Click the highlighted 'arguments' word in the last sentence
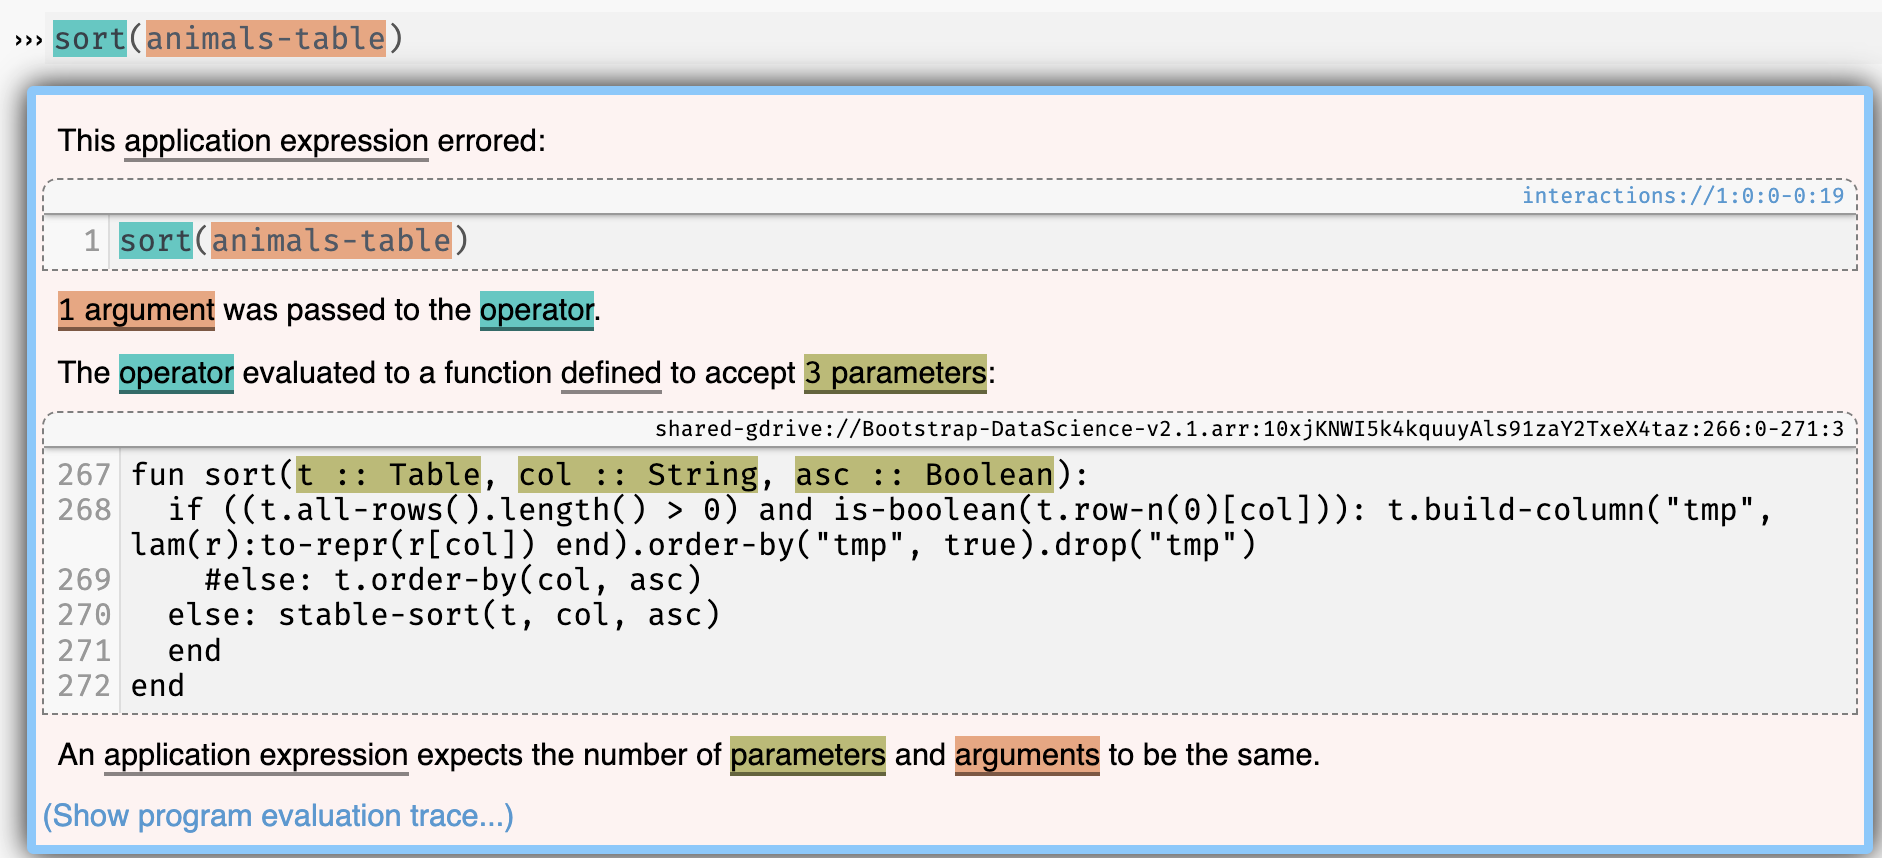Image resolution: width=1882 pixels, height=858 pixels. pos(1027,755)
